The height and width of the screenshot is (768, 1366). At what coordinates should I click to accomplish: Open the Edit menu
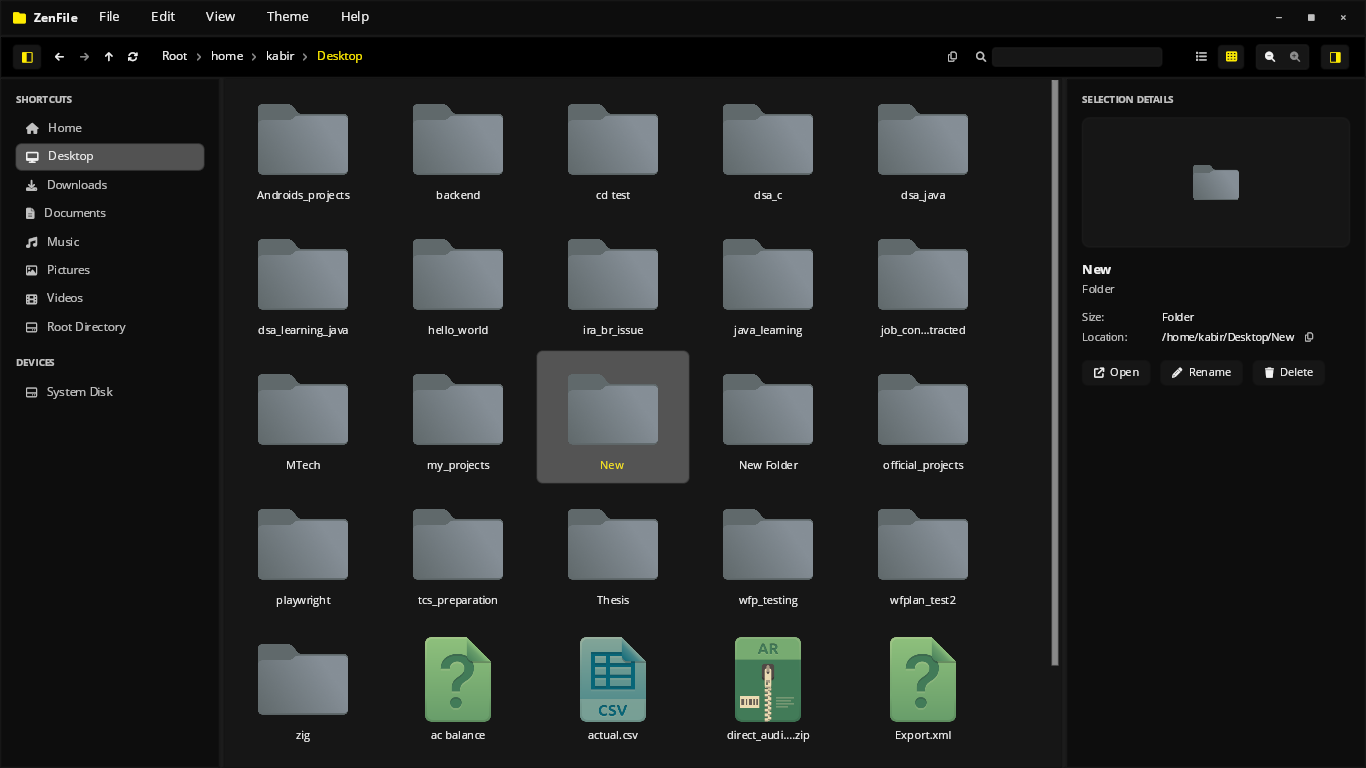tap(163, 17)
